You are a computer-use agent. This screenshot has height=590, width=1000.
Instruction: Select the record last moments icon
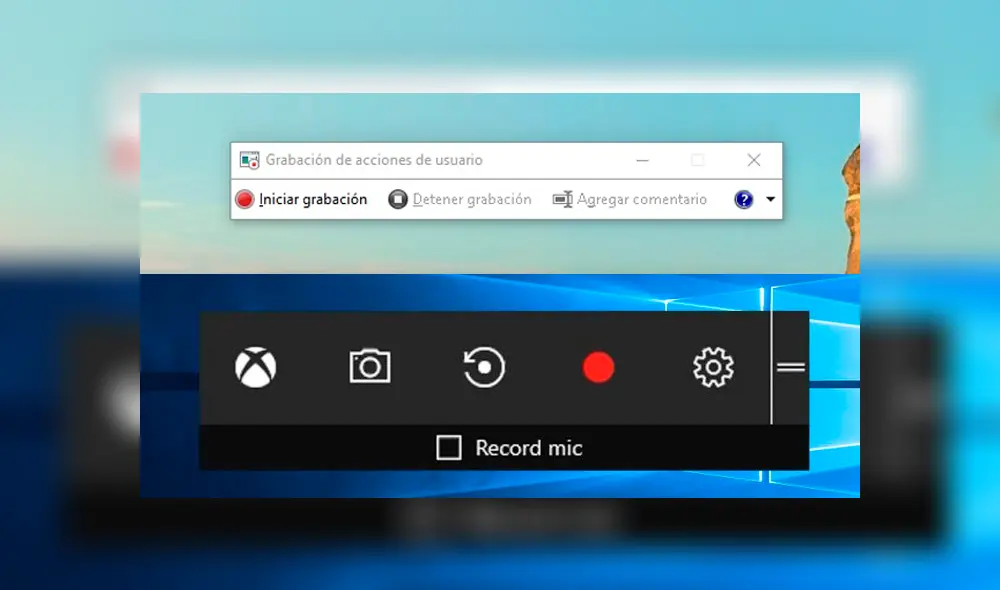click(484, 367)
